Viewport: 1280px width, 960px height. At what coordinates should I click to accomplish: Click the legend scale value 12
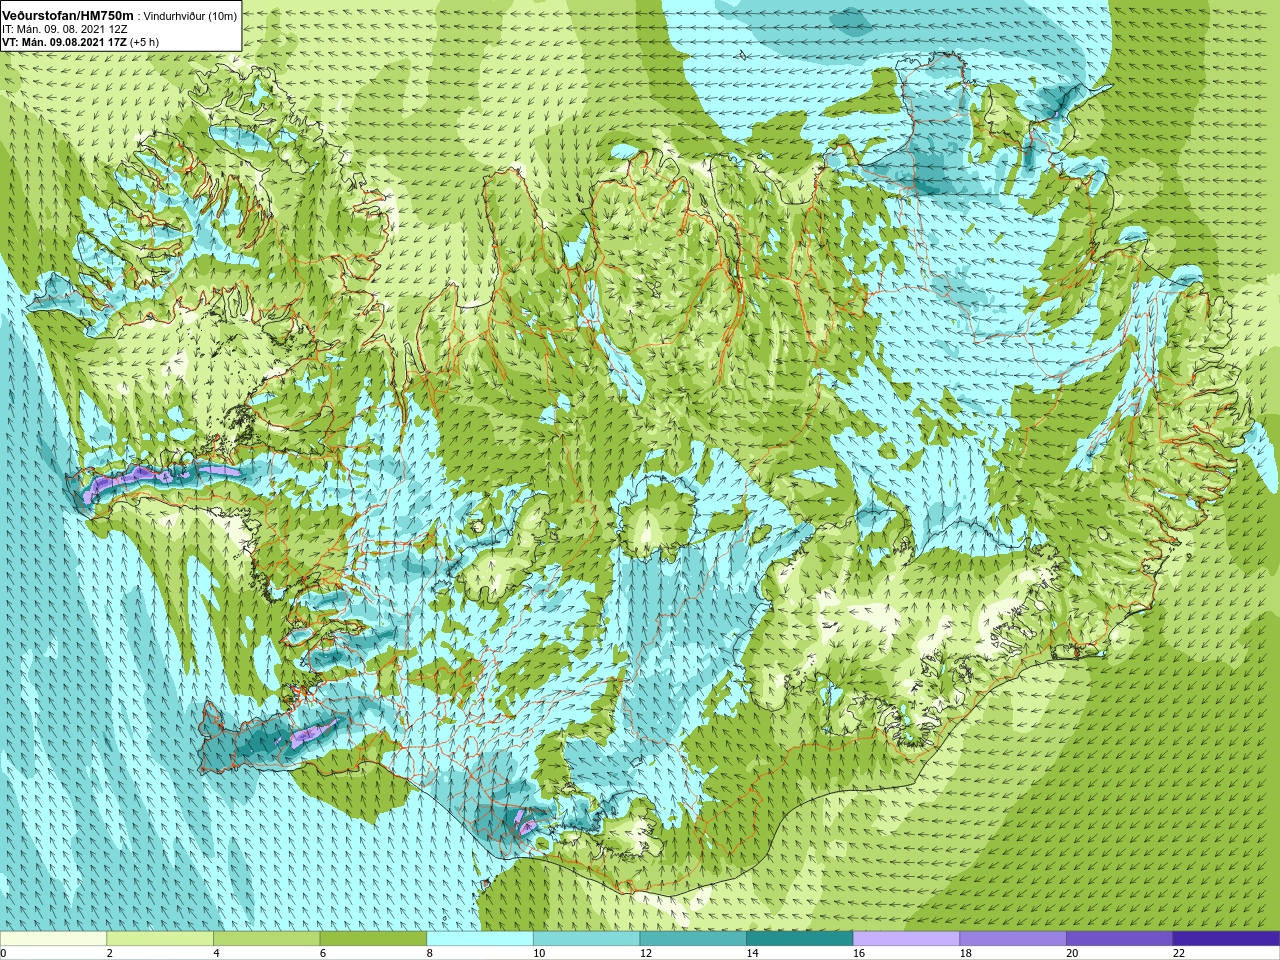click(645, 953)
